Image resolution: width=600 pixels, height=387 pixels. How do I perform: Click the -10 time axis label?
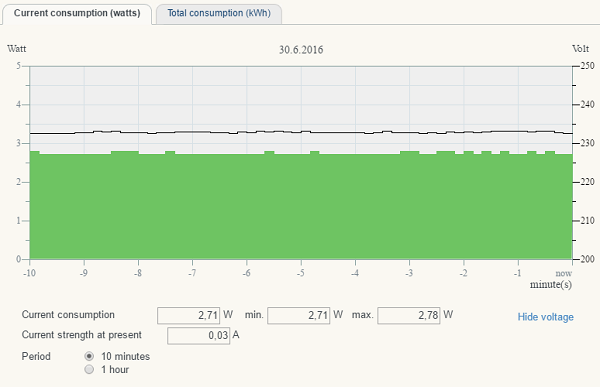pos(29,273)
